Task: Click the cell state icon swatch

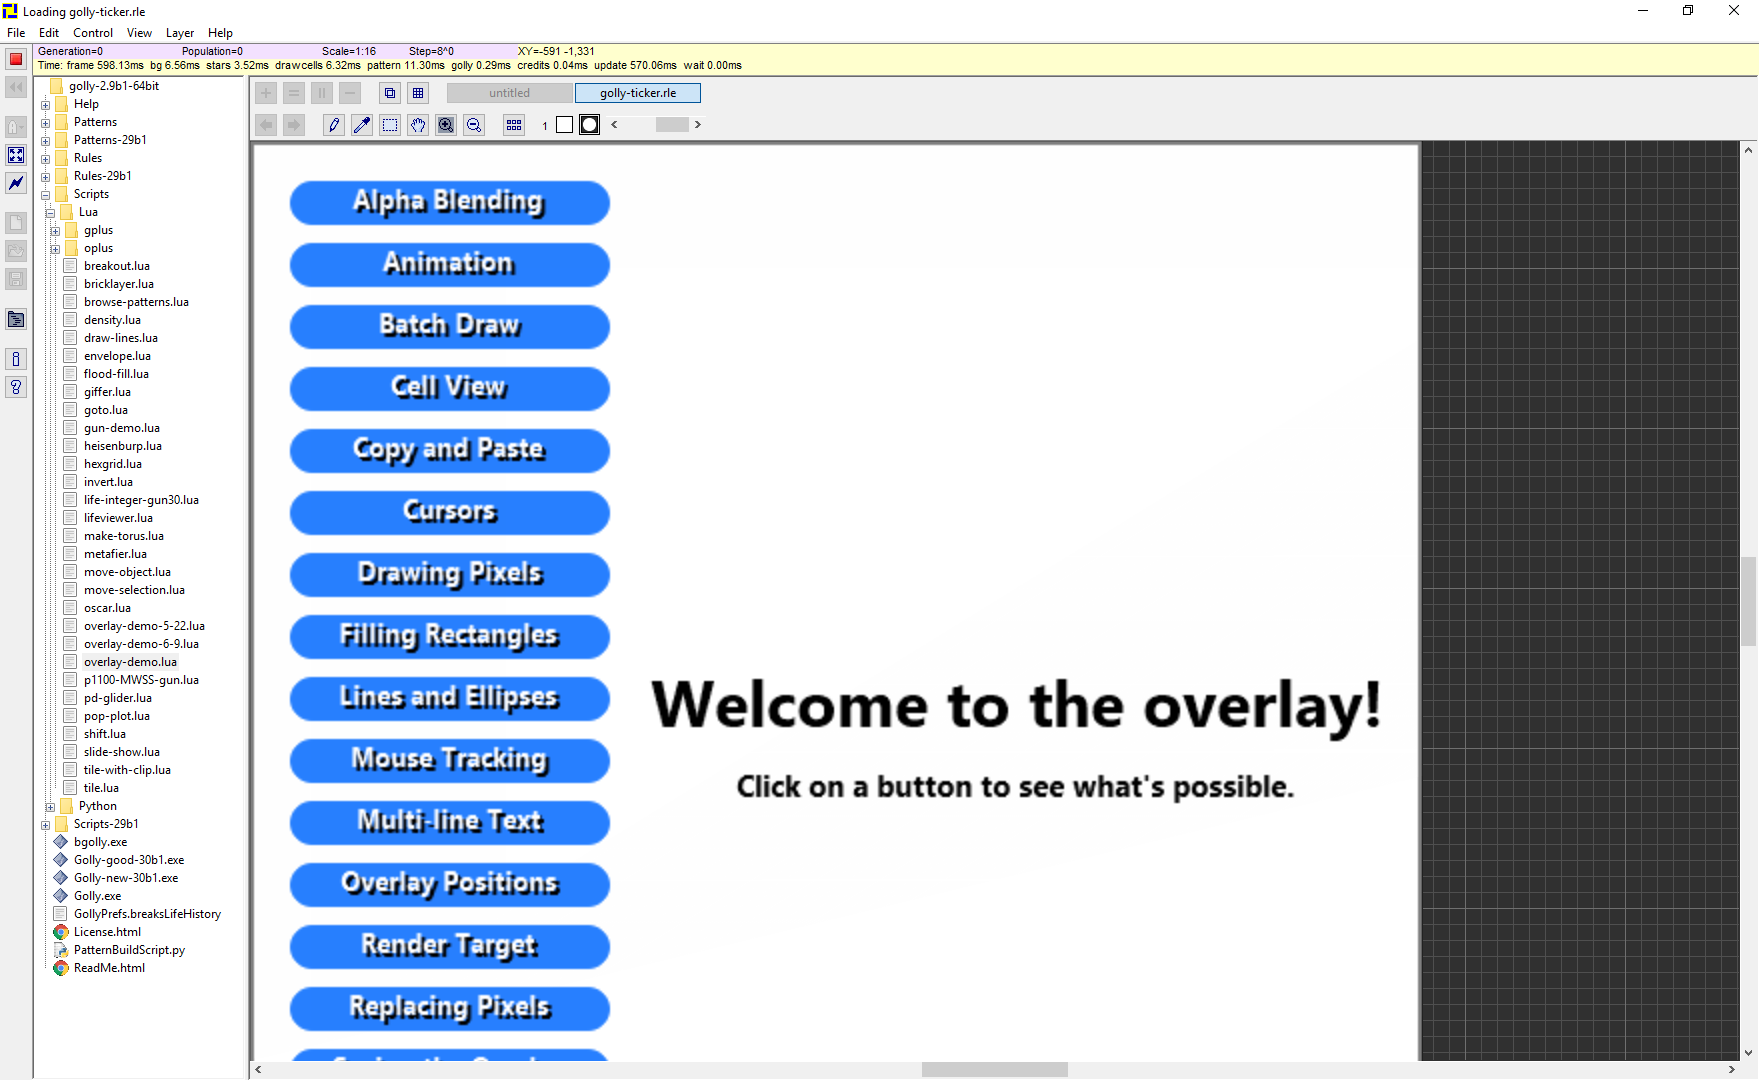Action: (590, 125)
